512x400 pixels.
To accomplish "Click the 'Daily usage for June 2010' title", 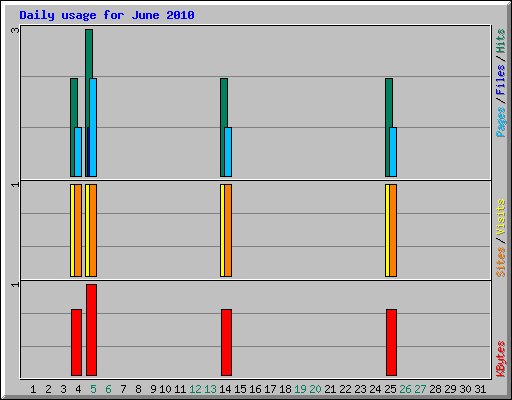I will pyautogui.click(x=107, y=15).
